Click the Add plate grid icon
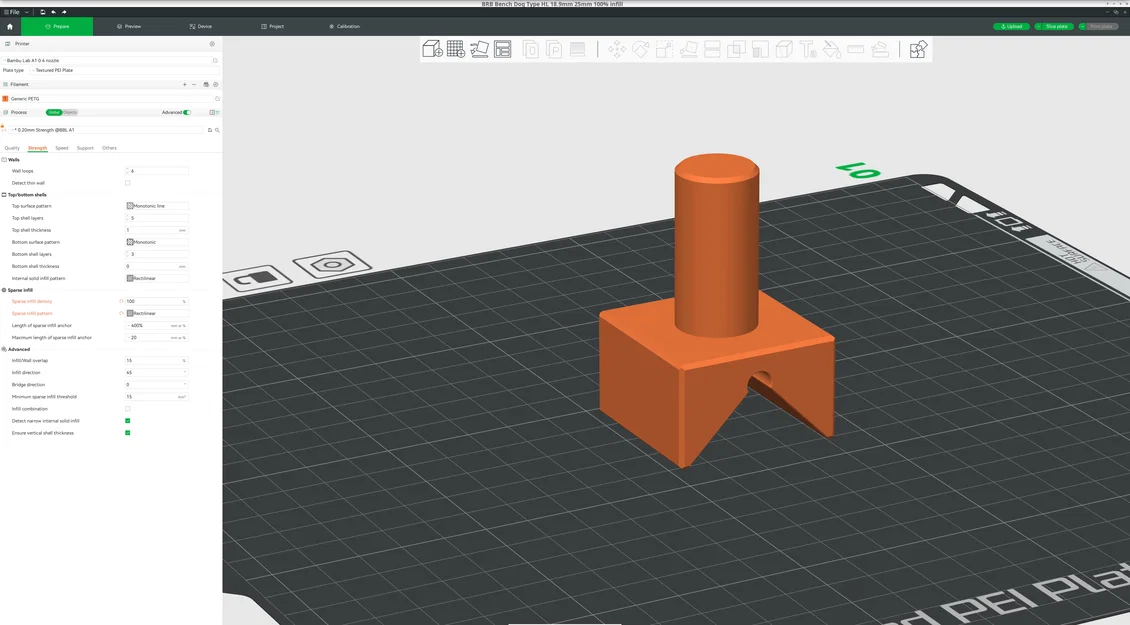Image resolution: width=1130 pixels, height=625 pixels. click(x=455, y=49)
